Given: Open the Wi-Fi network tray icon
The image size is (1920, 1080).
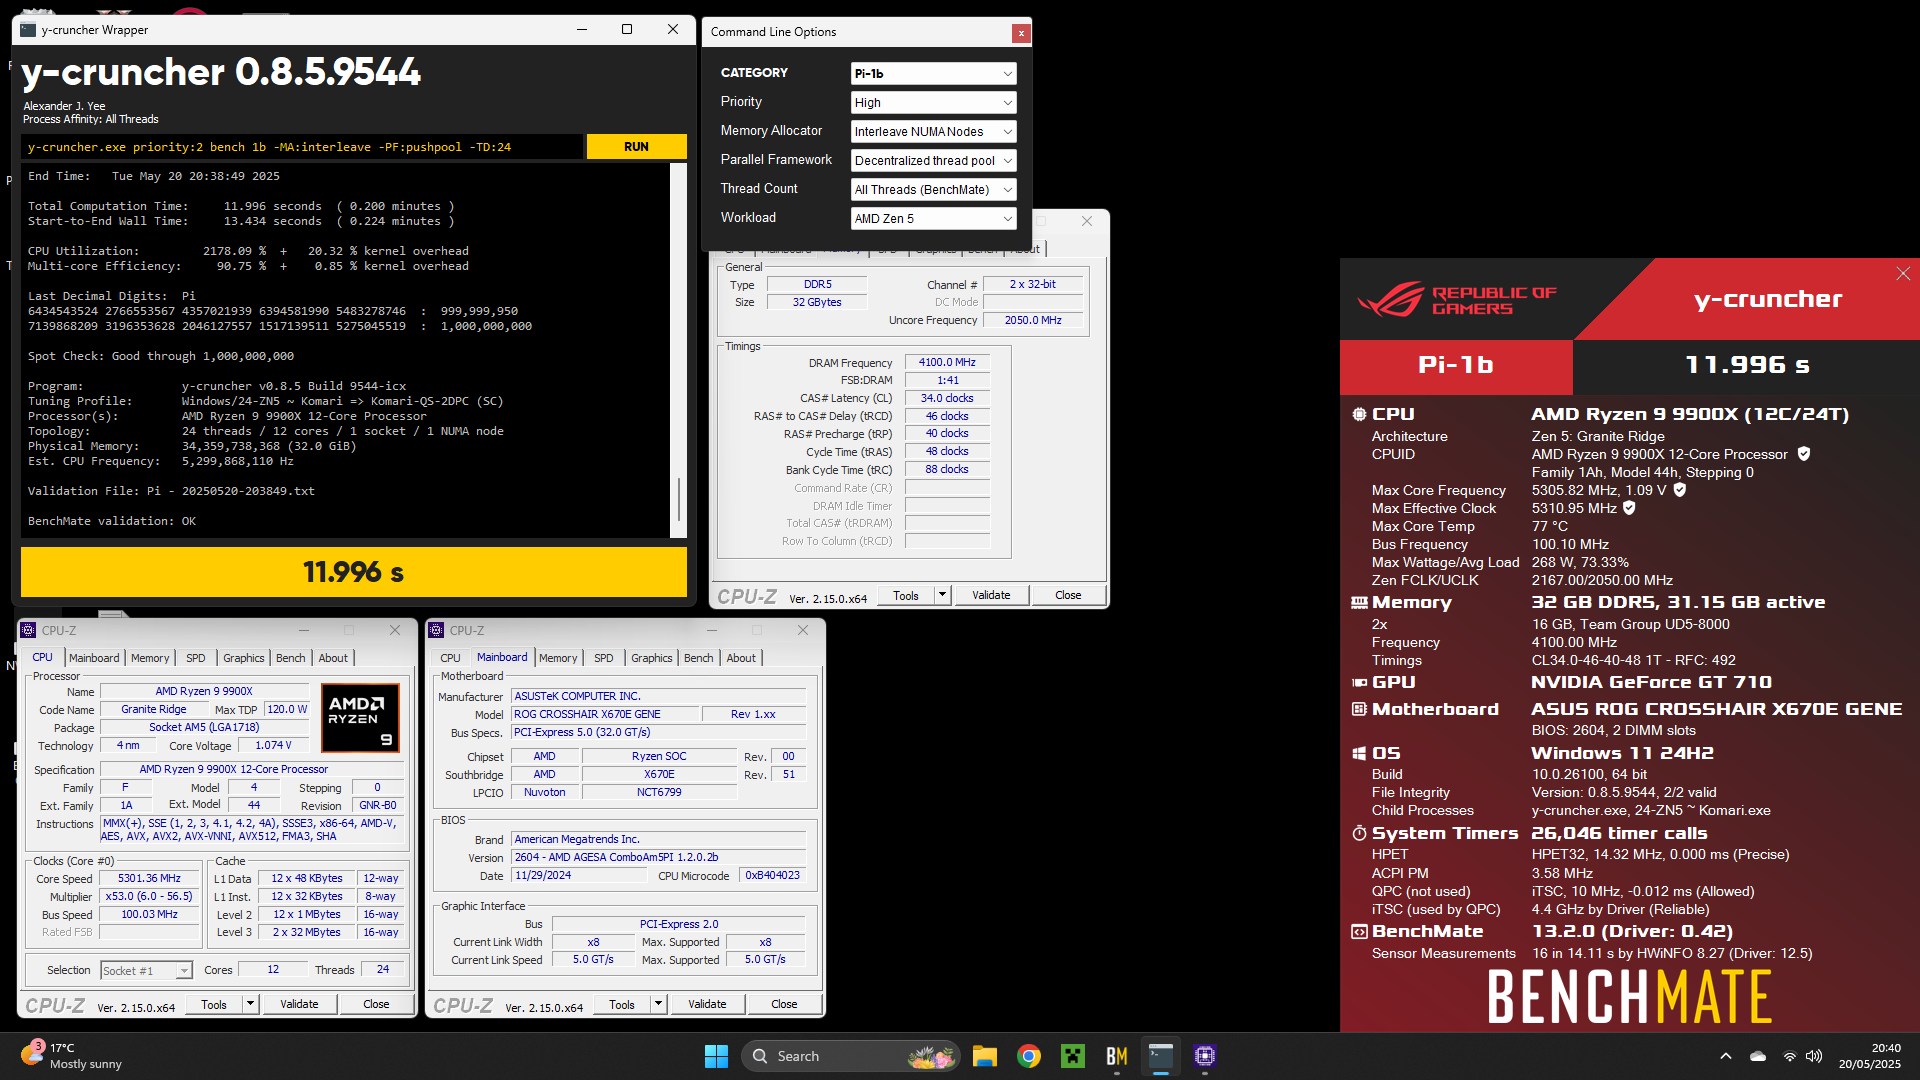Looking at the screenshot, I should [x=1789, y=1056].
